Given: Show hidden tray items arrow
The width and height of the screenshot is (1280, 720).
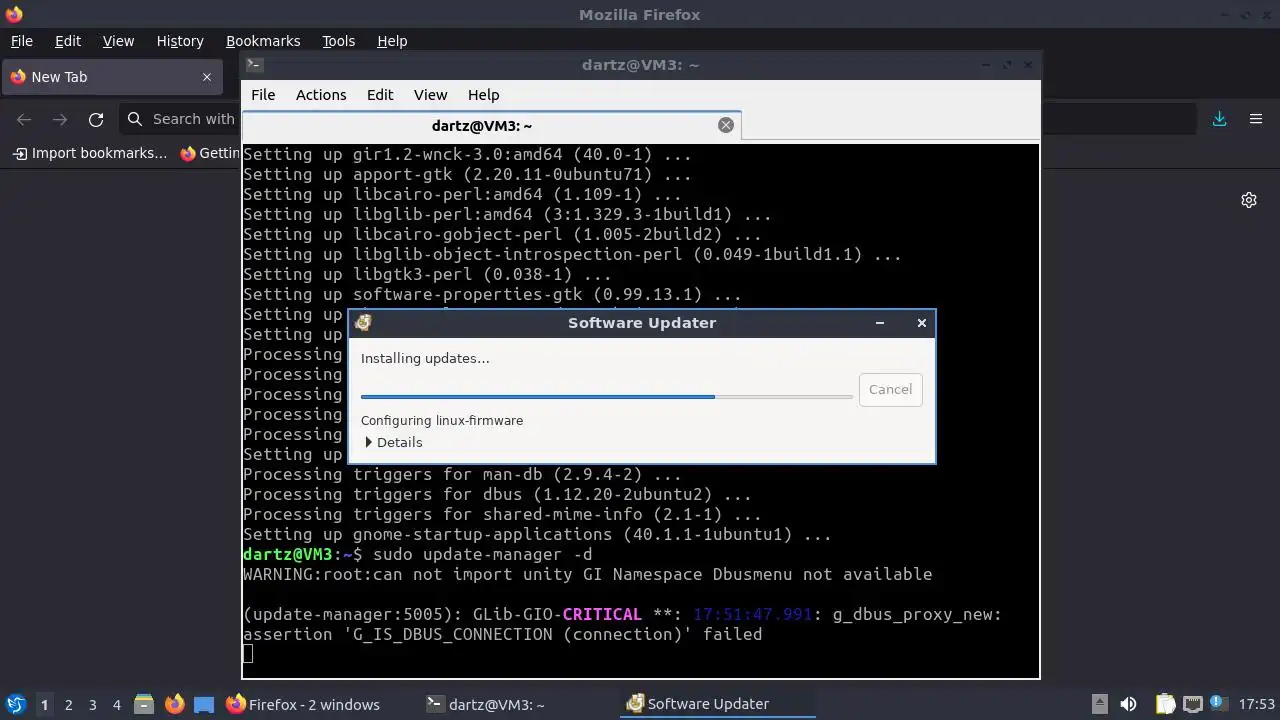Looking at the screenshot, I should click(x=1099, y=704).
